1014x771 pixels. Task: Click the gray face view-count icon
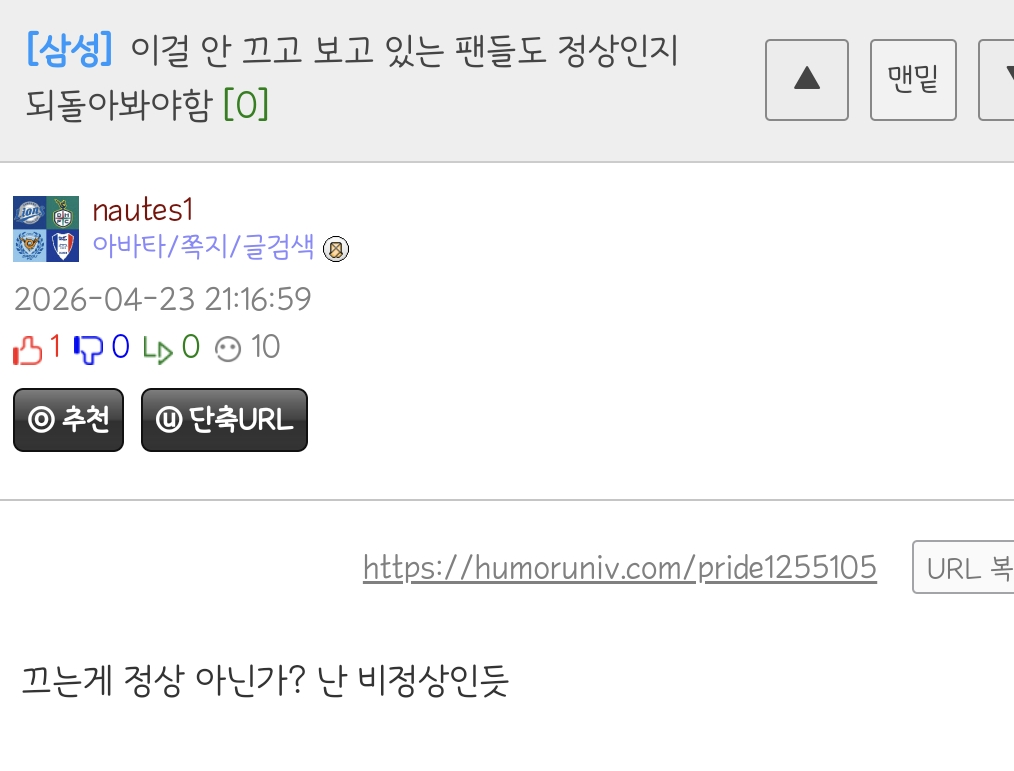(228, 349)
